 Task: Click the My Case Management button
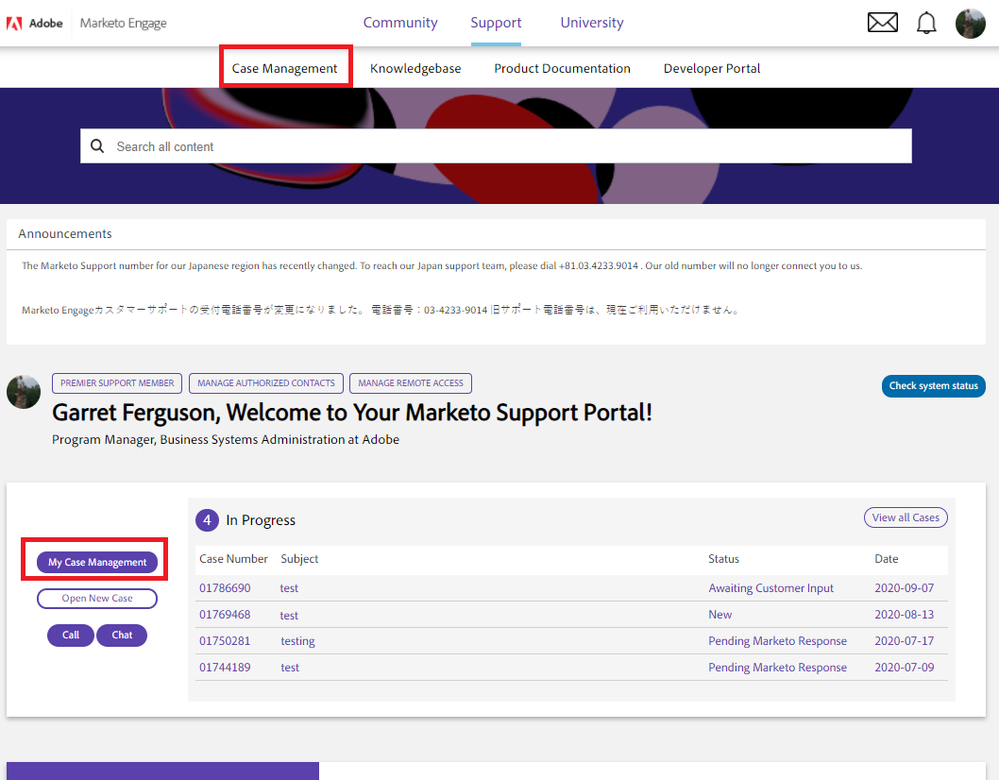pos(97,562)
